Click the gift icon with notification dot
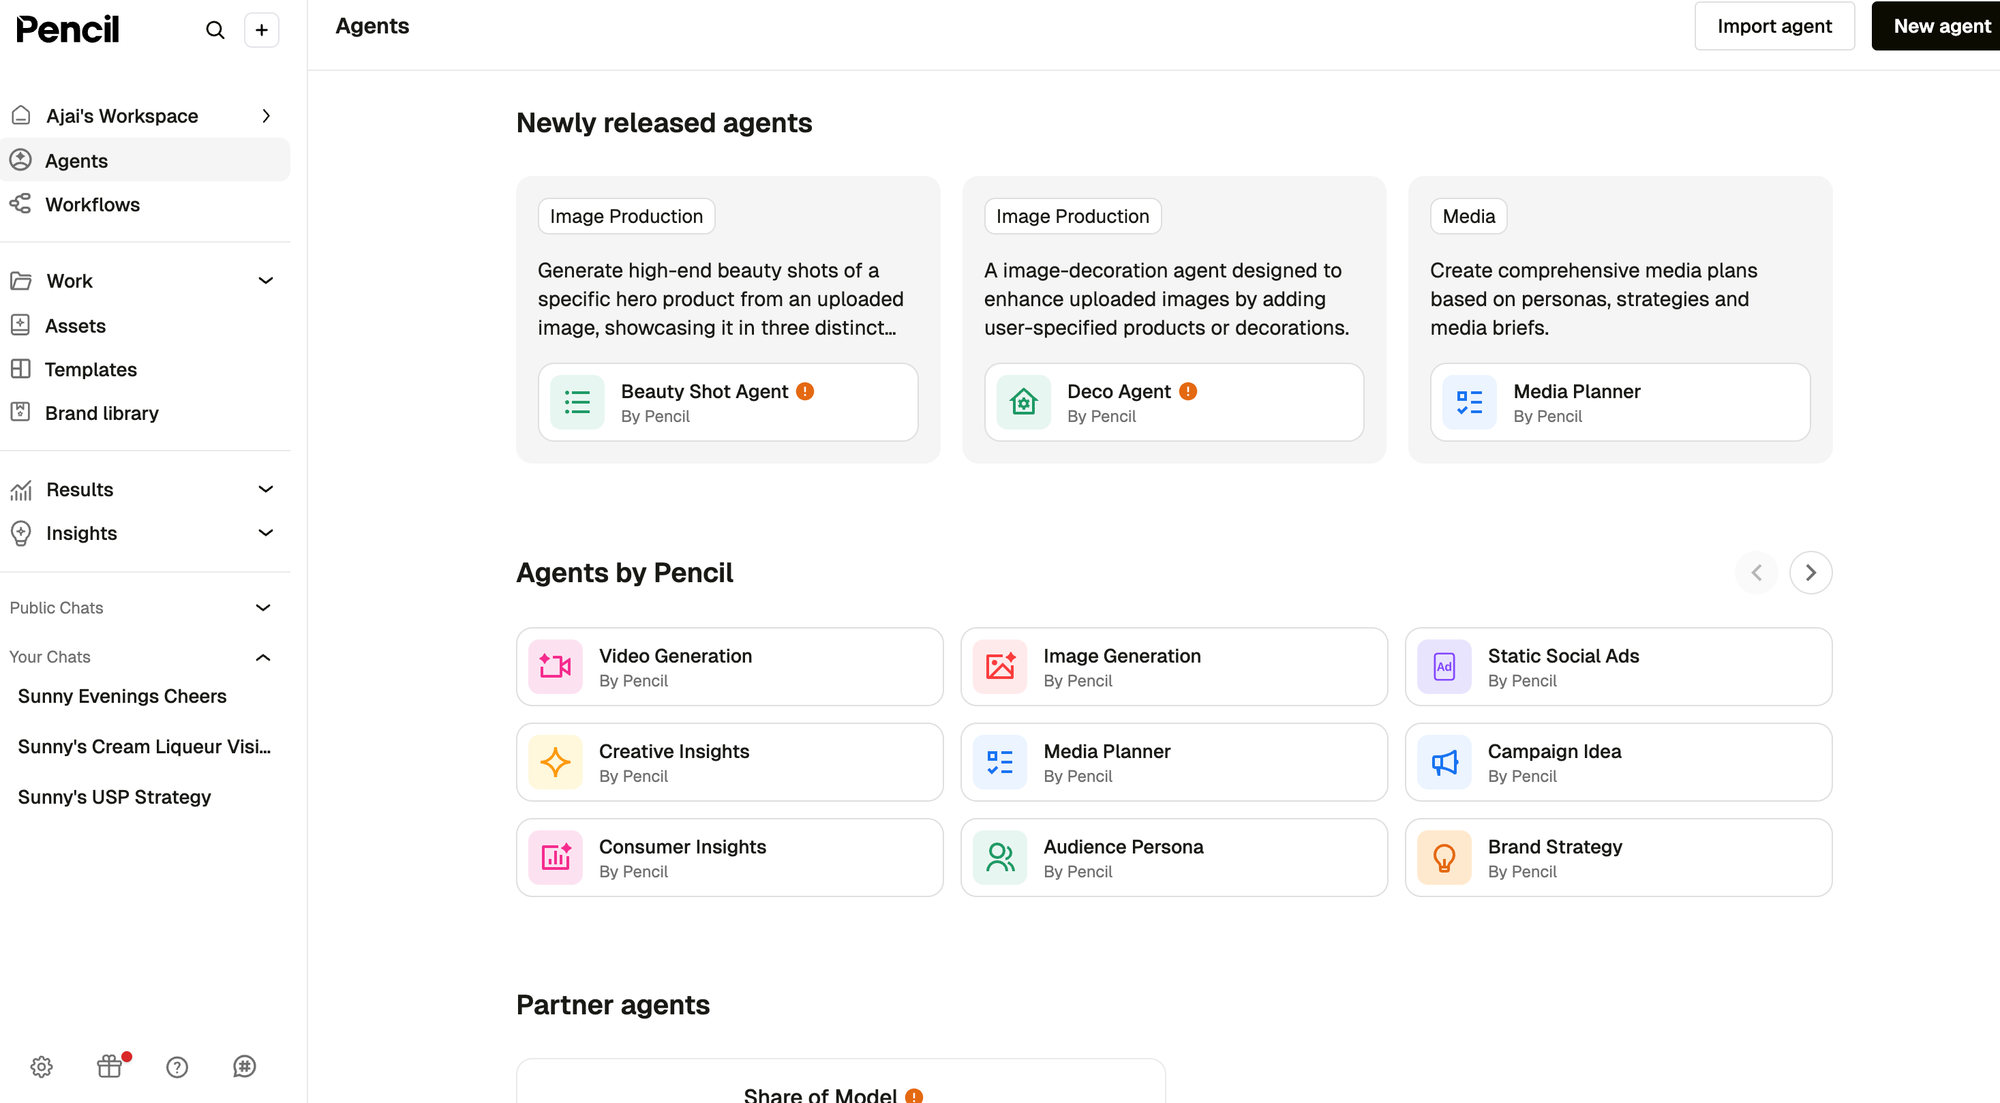This screenshot has height=1103, width=2000. pyautogui.click(x=110, y=1066)
